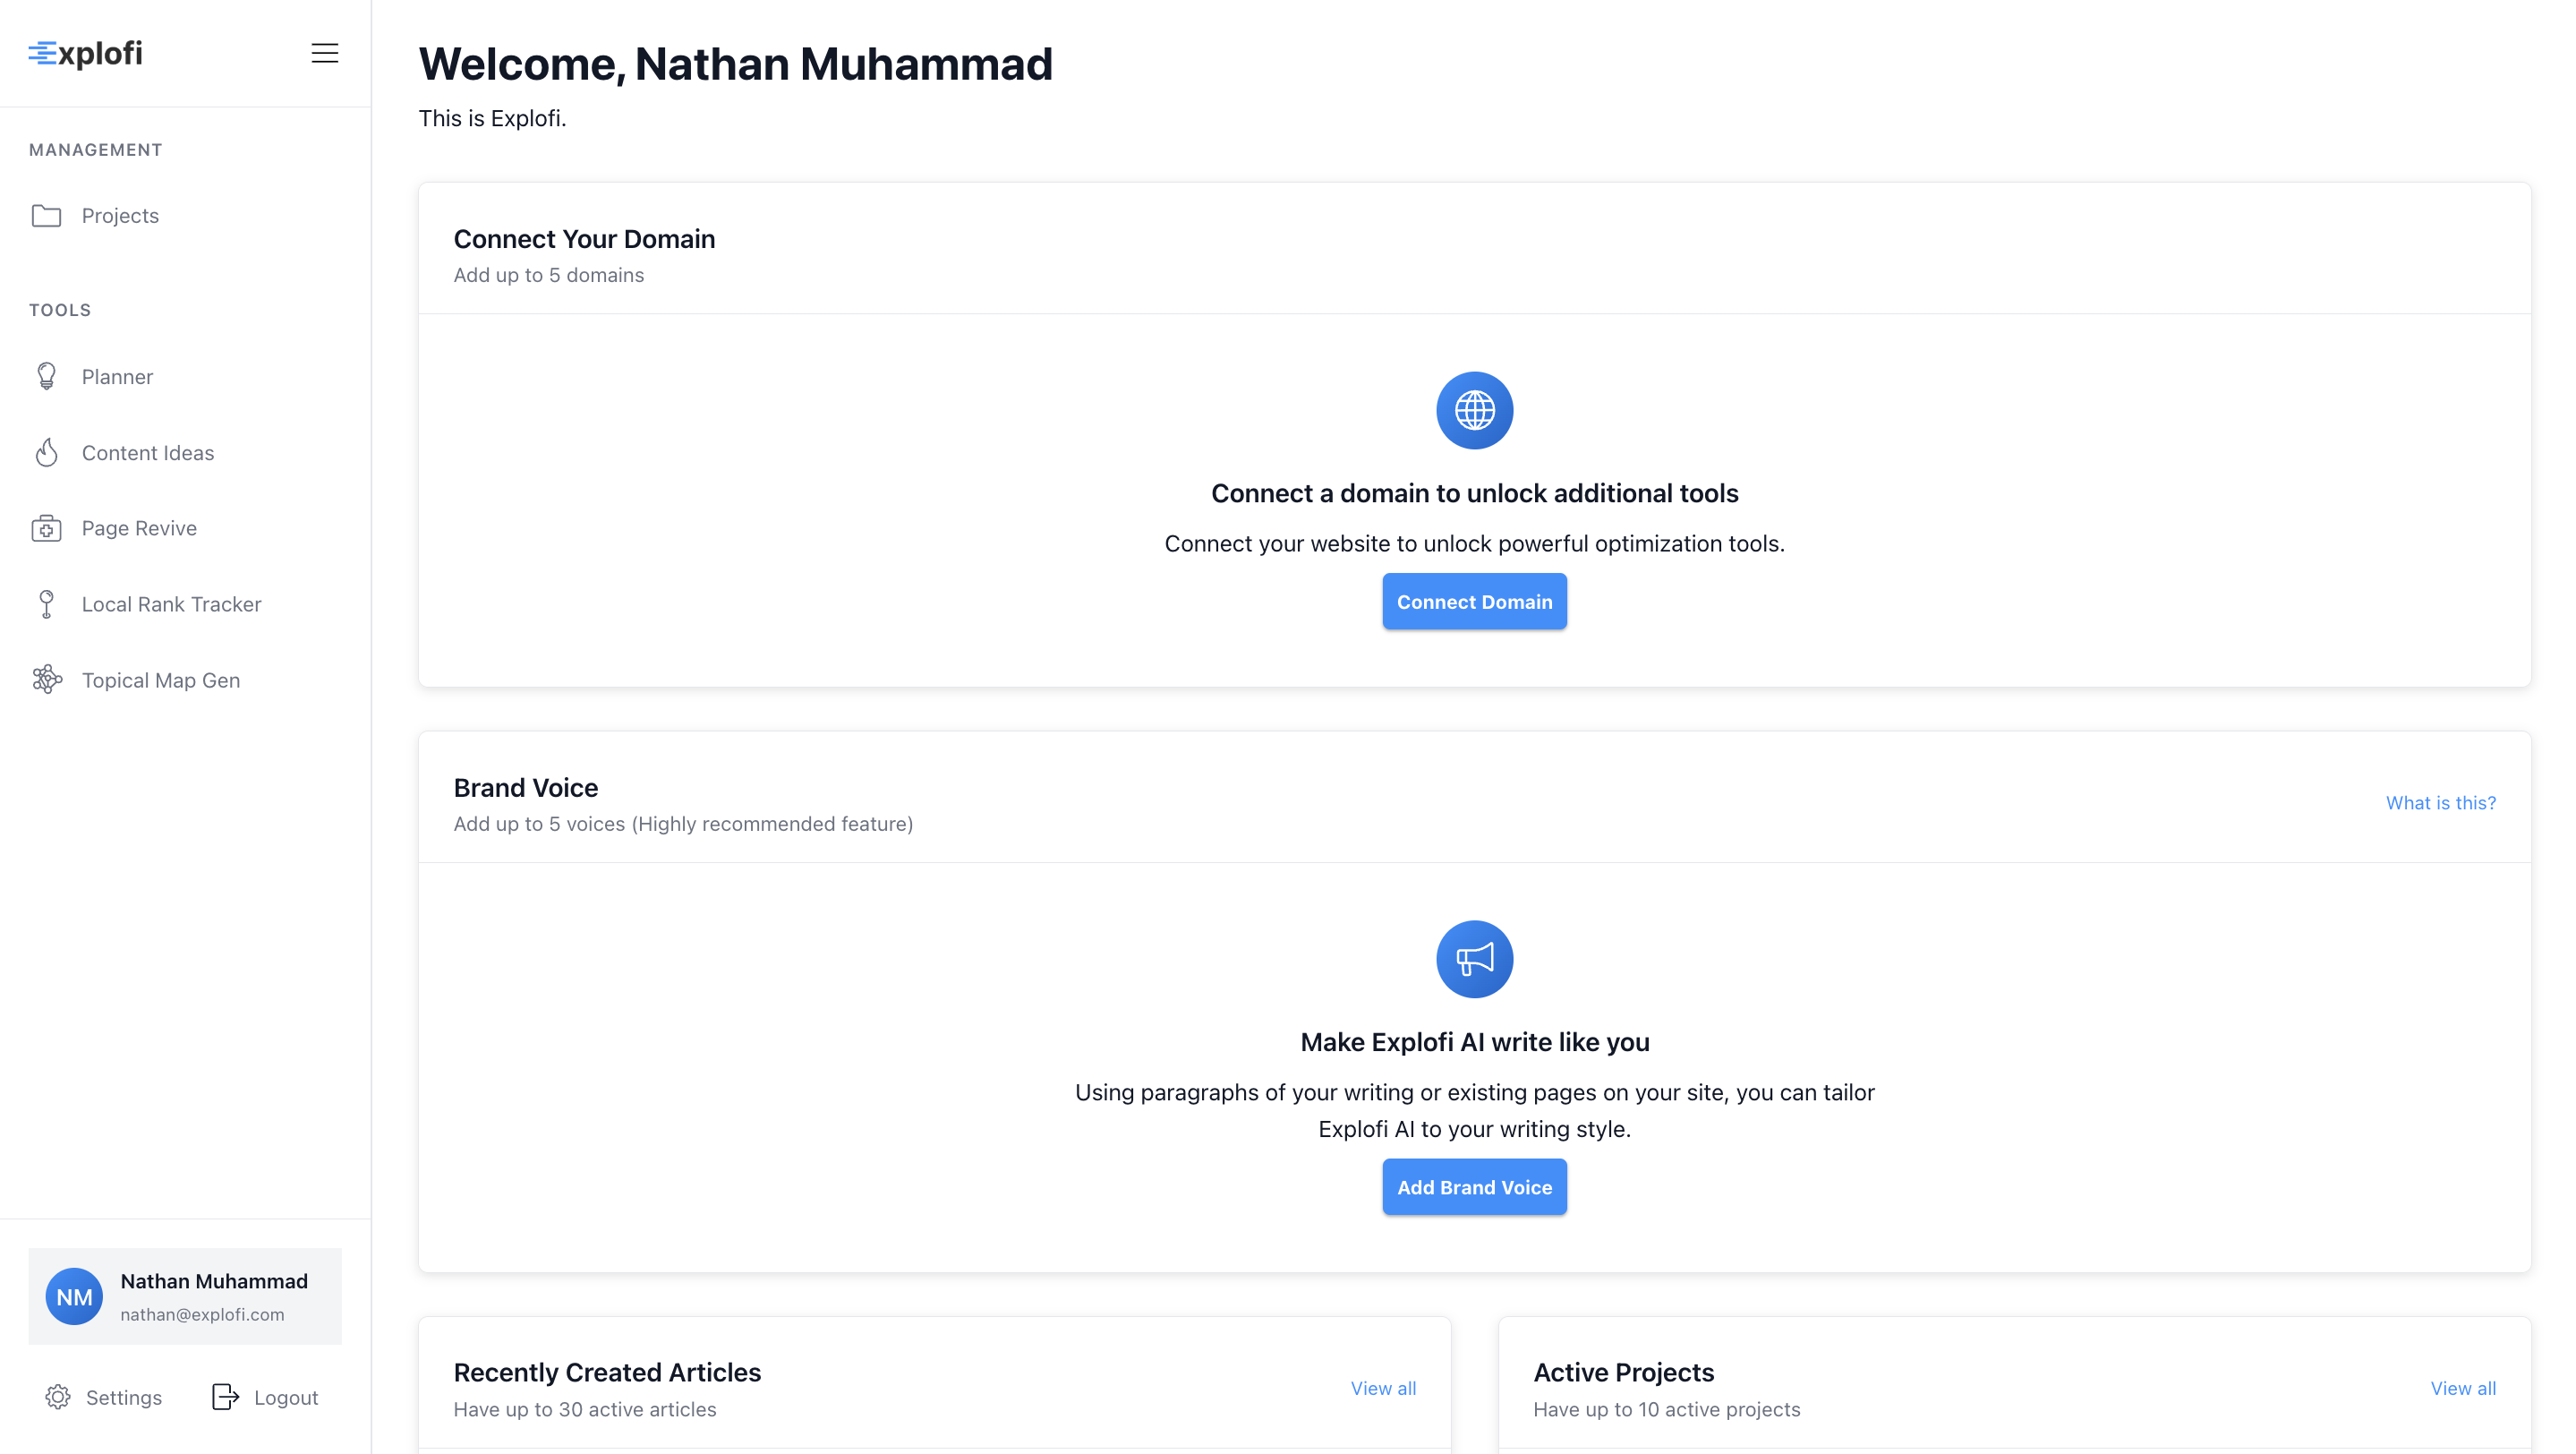Click the Topical Map Gen atom icon
Viewport: 2576px width, 1454px height.
46,680
